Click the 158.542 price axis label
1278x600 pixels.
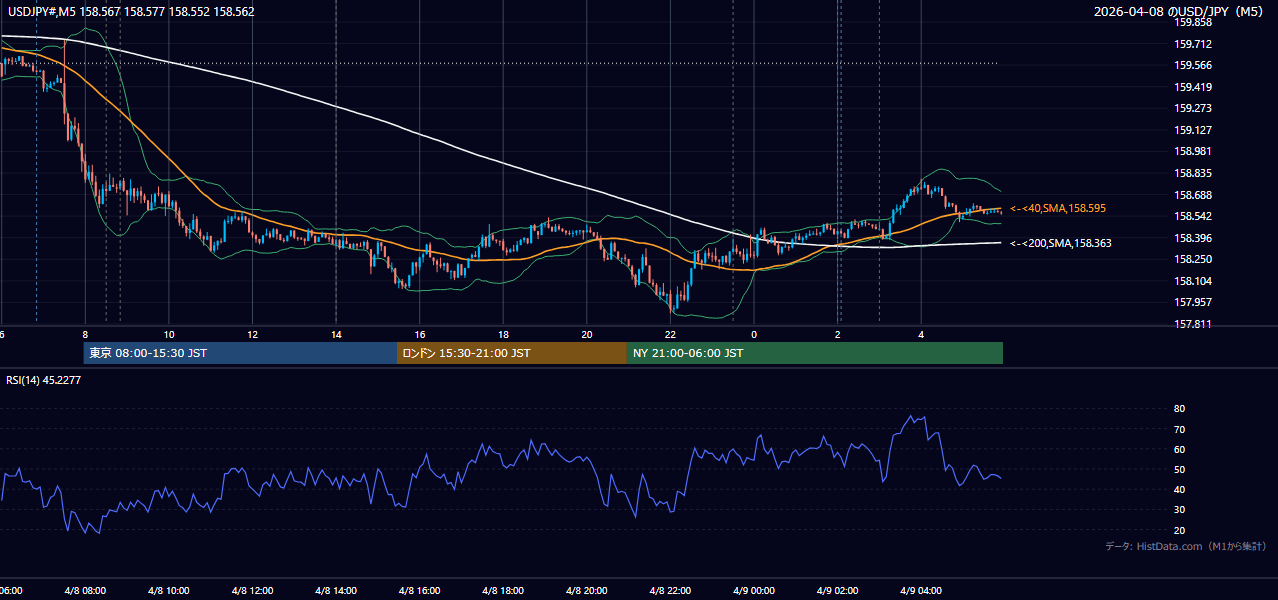point(1193,216)
